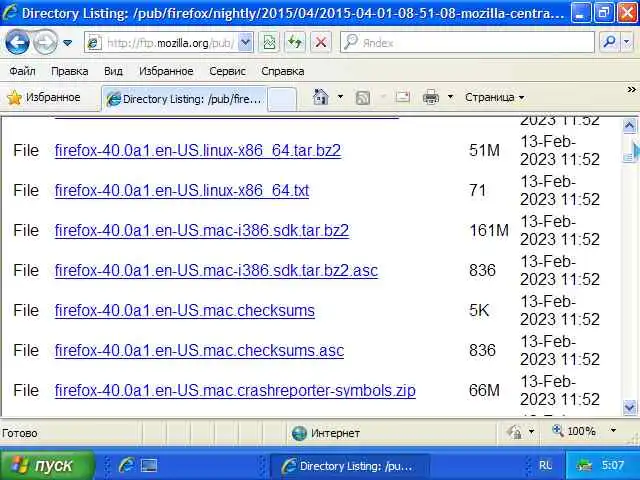
Task: Show more toolbar commands chevron
Action: (631, 89)
